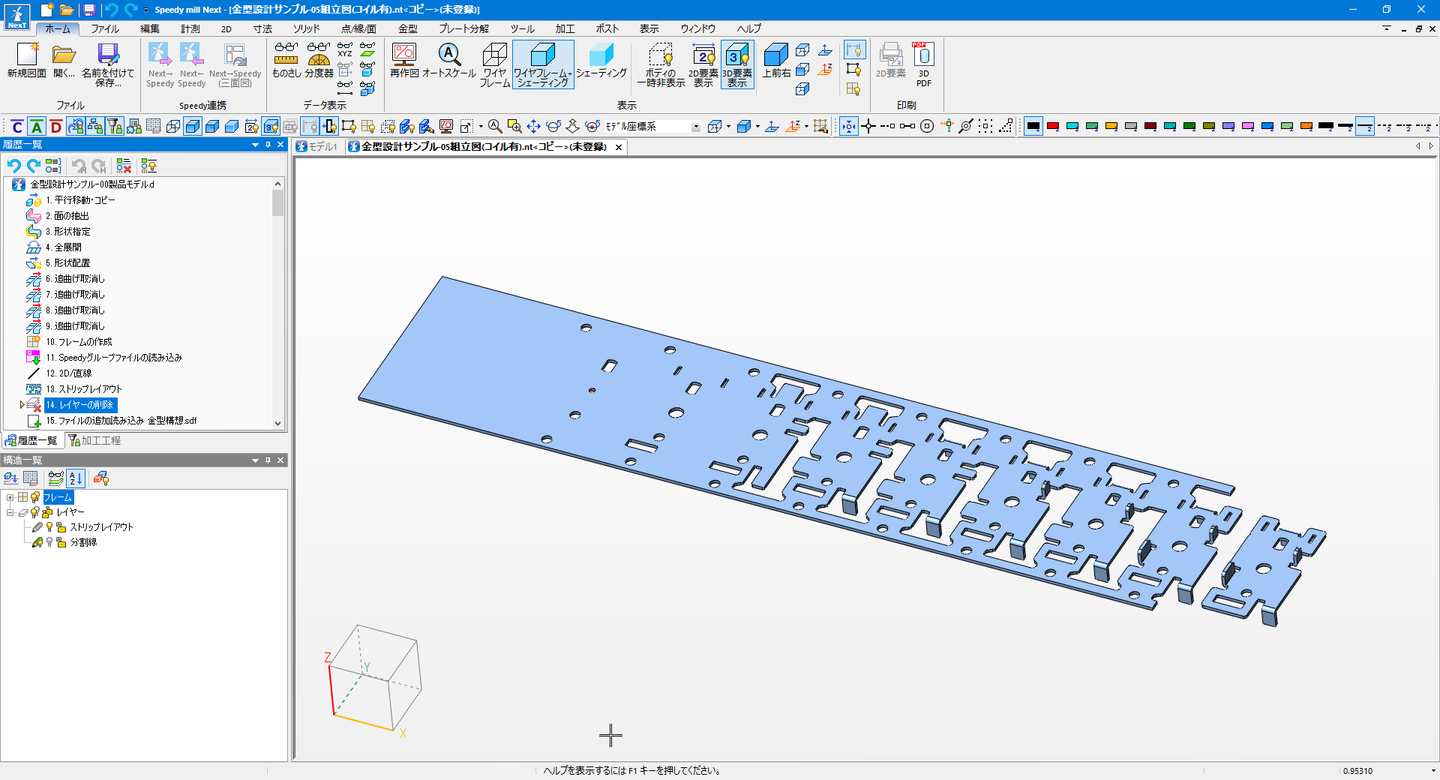Click the ワイヤフレーム wireframe display icon
Screen dimensions: 1440x780
click(494, 64)
